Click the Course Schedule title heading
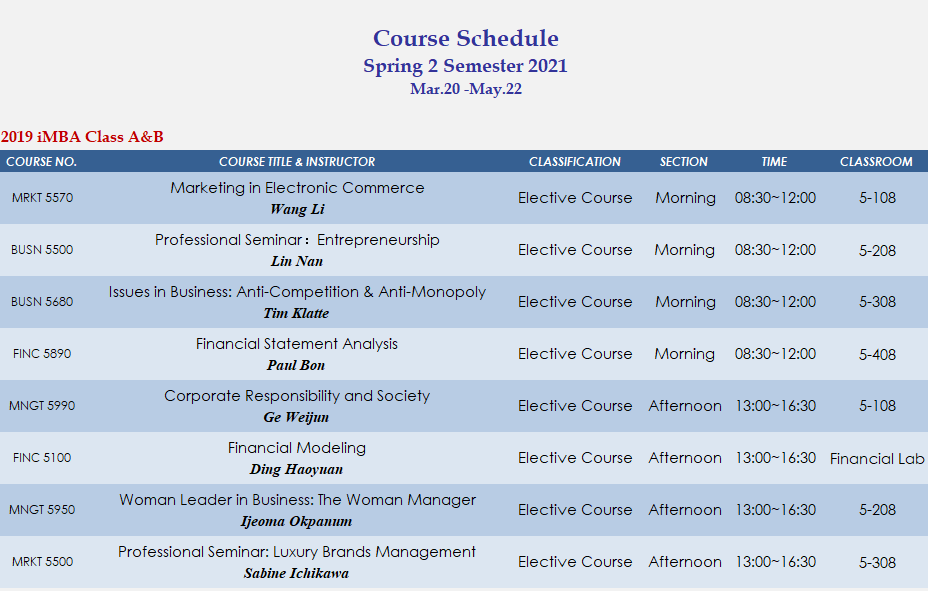Viewport: 928px width, 591px height. point(466,38)
